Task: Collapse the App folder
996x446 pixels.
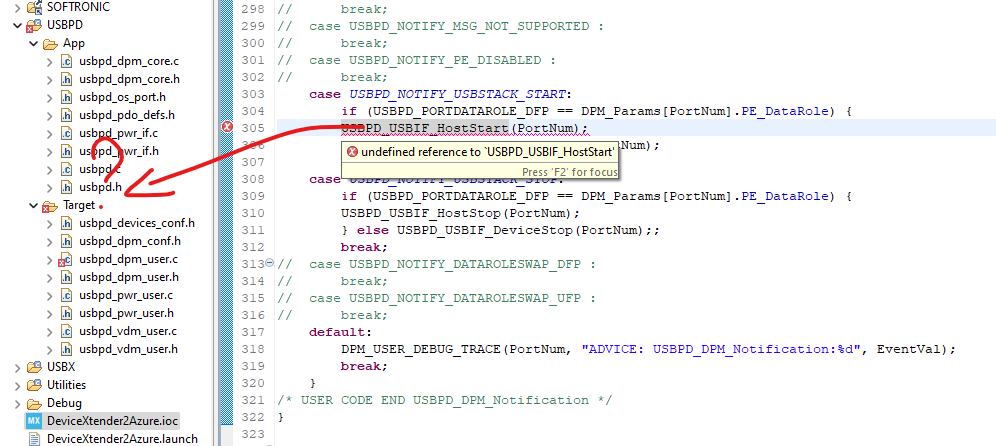Action: click(33, 44)
